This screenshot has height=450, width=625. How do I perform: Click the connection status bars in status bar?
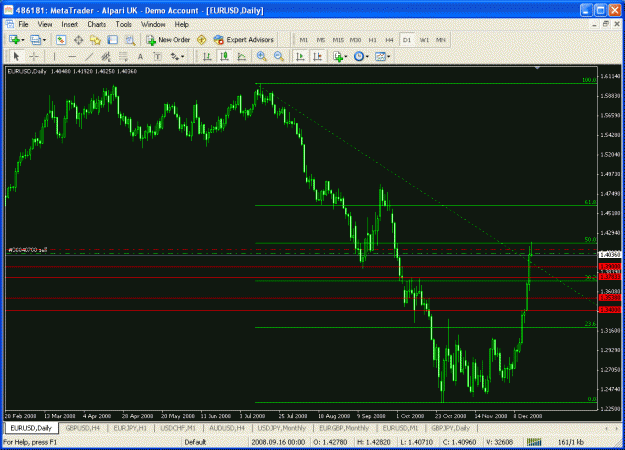point(534,442)
